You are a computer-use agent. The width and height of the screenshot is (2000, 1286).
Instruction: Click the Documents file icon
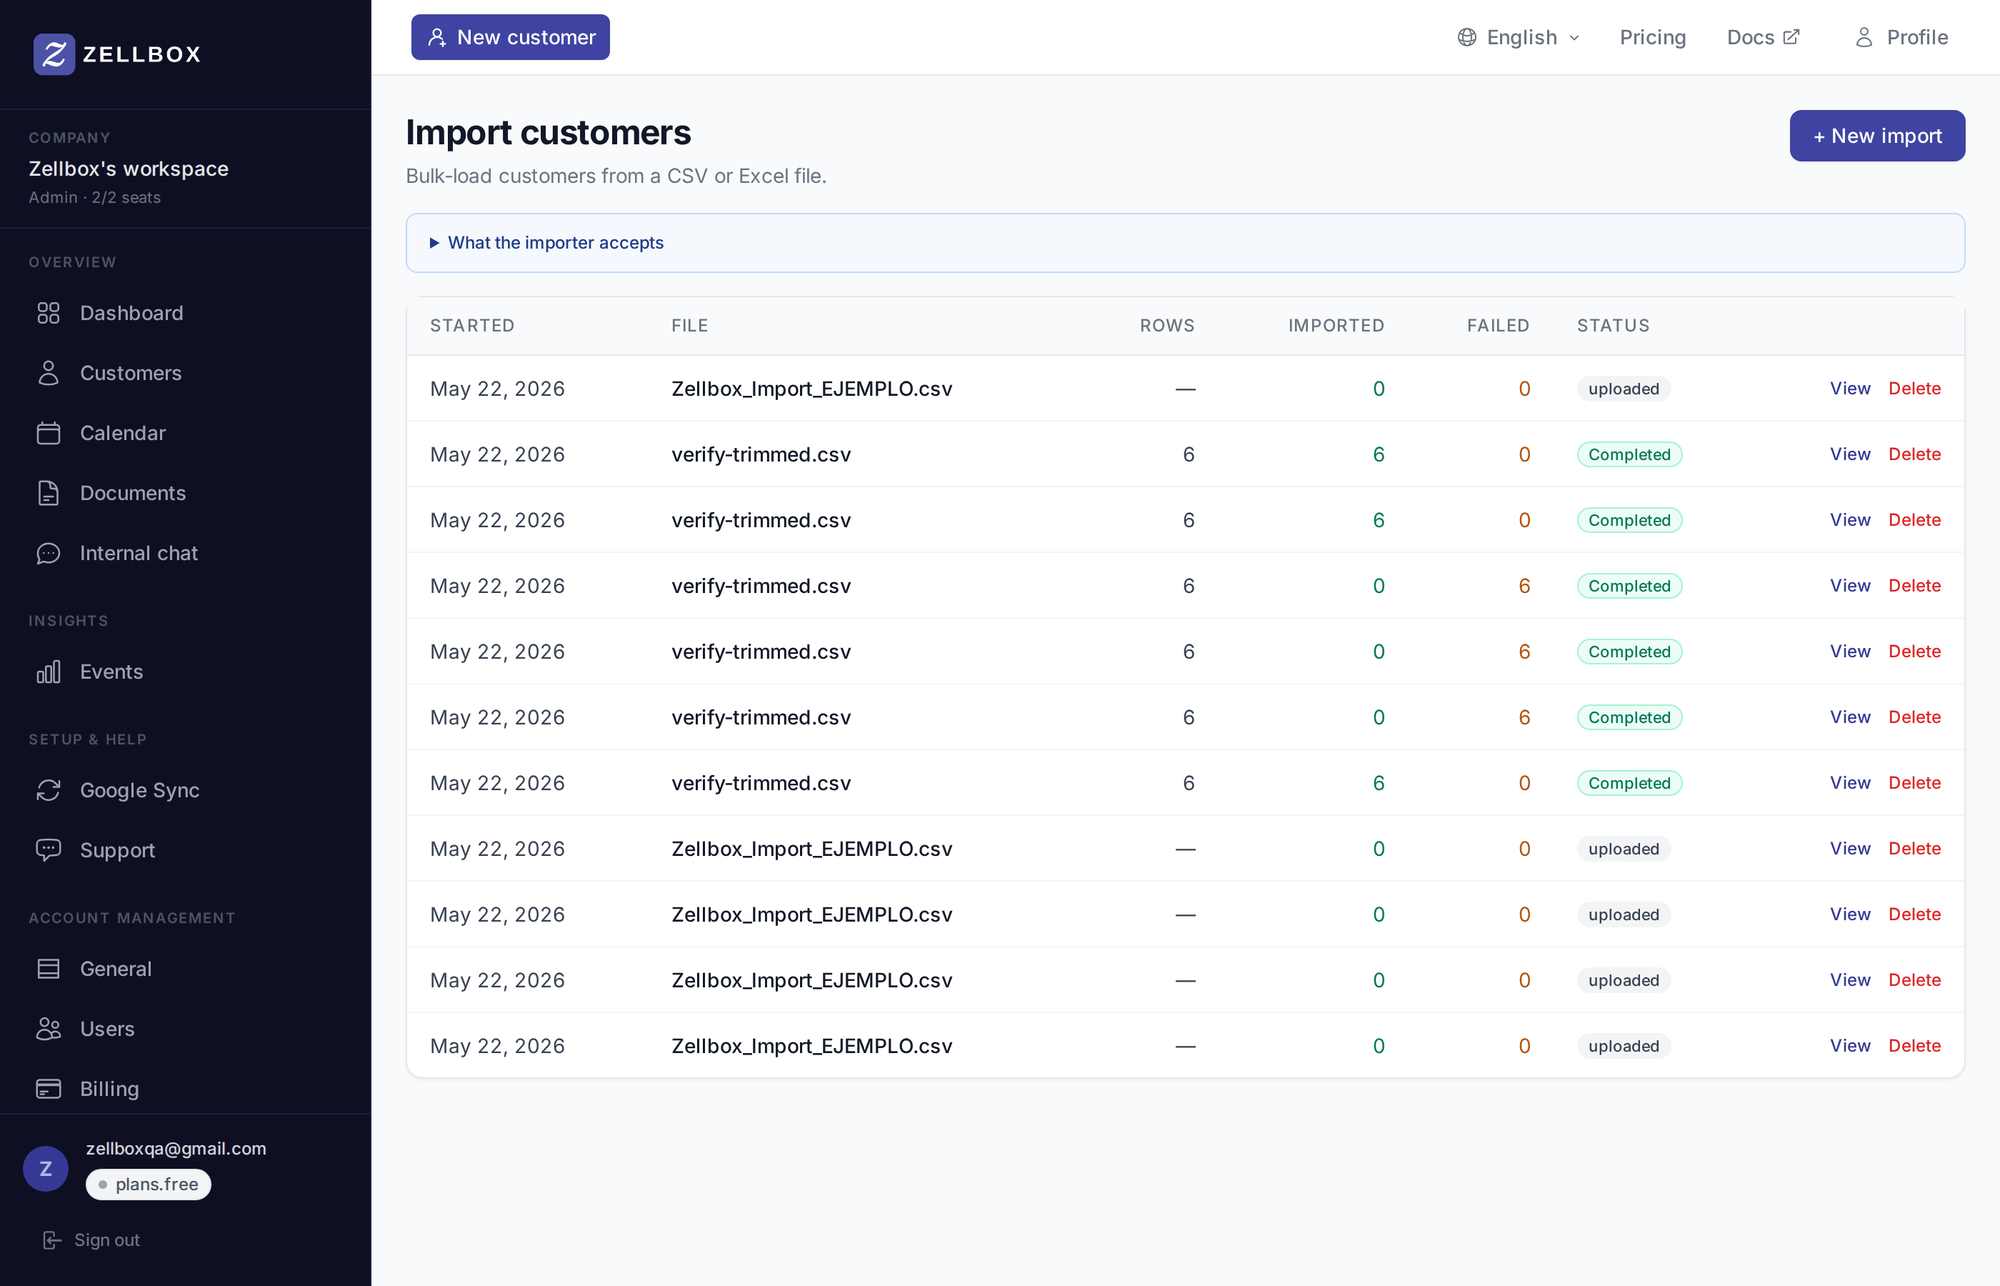(48, 493)
